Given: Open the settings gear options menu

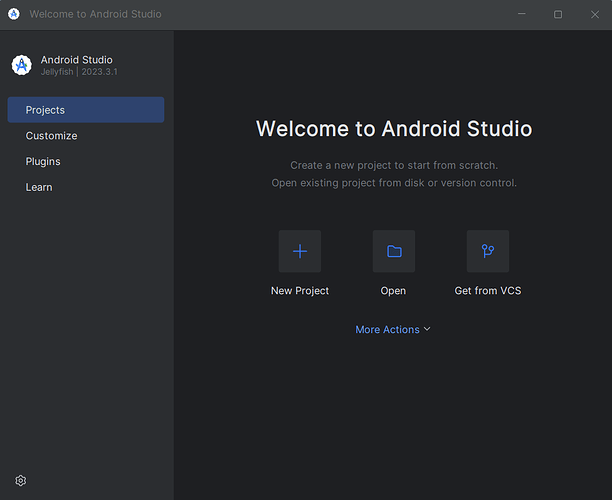Looking at the screenshot, I should pyautogui.click(x=21, y=480).
